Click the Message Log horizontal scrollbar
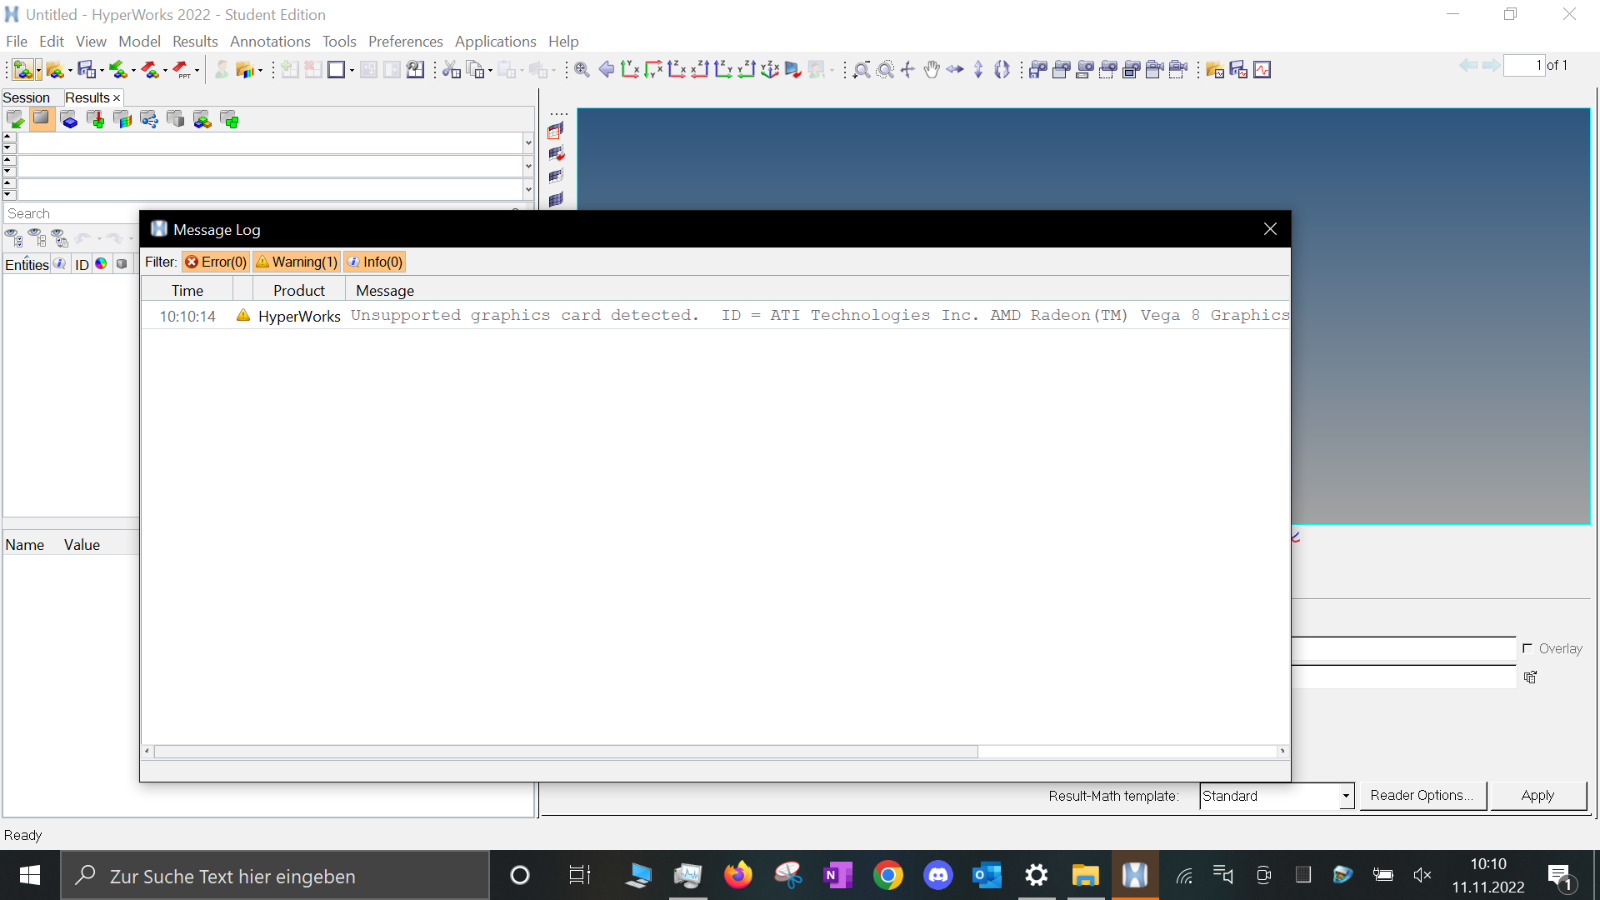Viewport: 1600px width, 900px height. tap(566, 751)
